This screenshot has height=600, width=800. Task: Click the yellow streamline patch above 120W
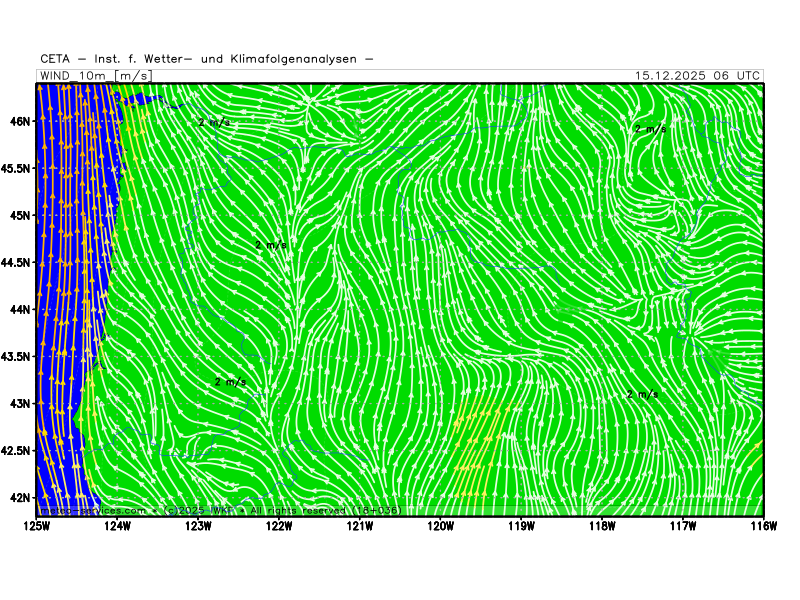pyautogui.click(x=478, y=440)
